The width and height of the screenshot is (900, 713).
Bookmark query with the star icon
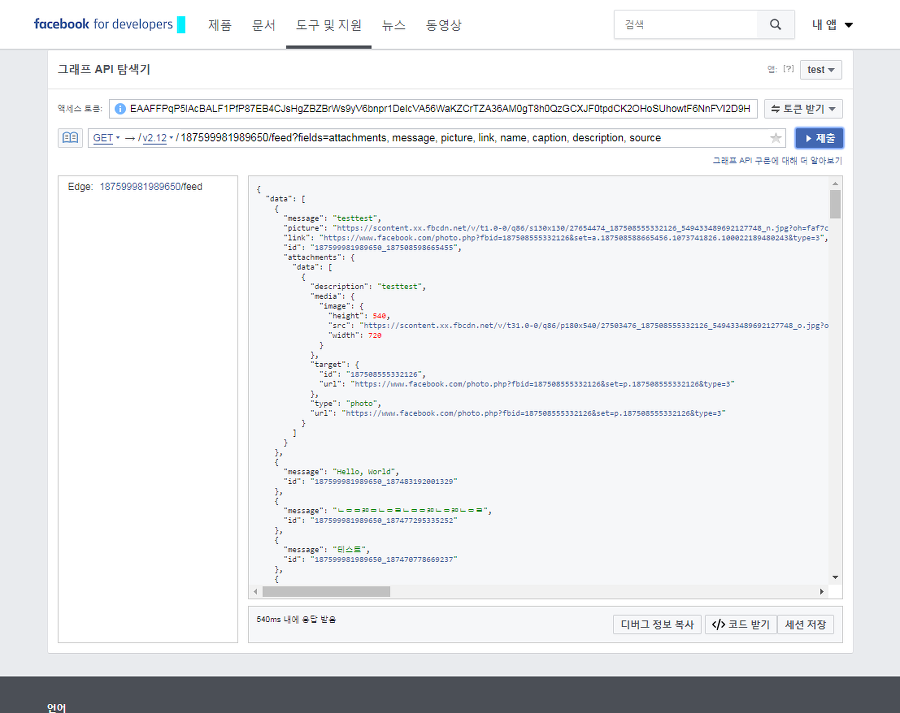point(776,138)
